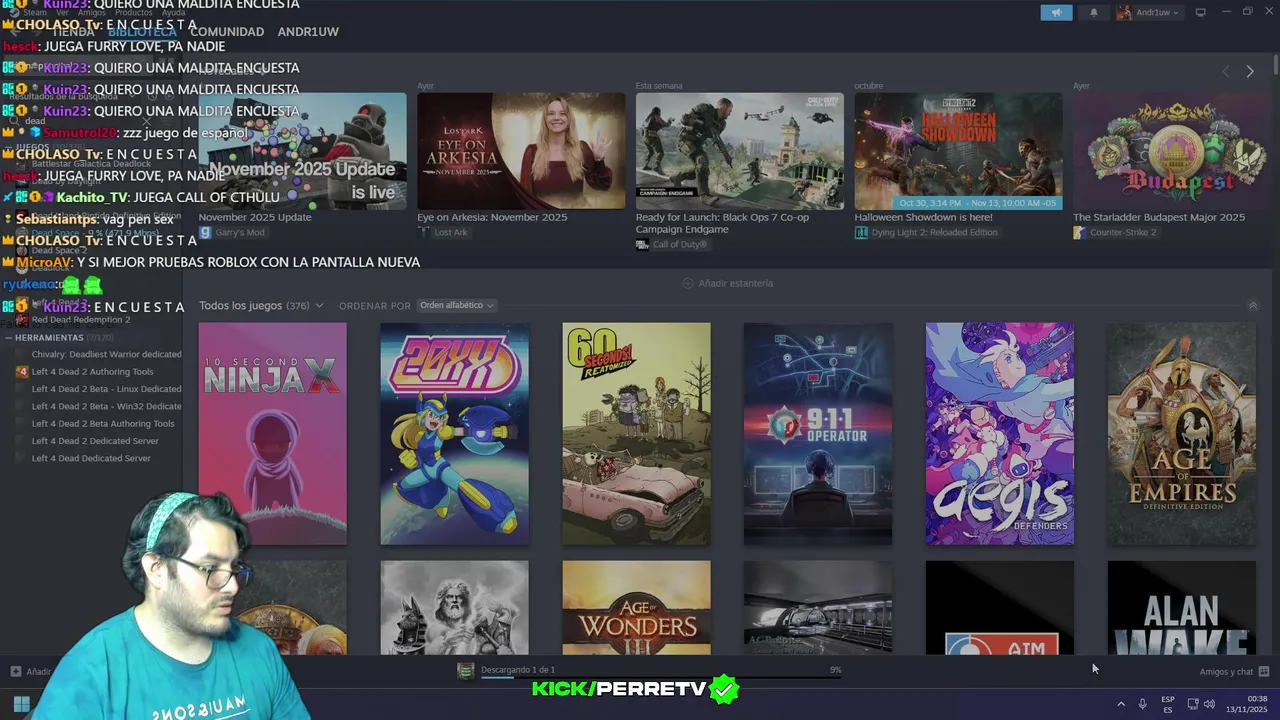Click the microphone tray icon

click(1142, 704)
